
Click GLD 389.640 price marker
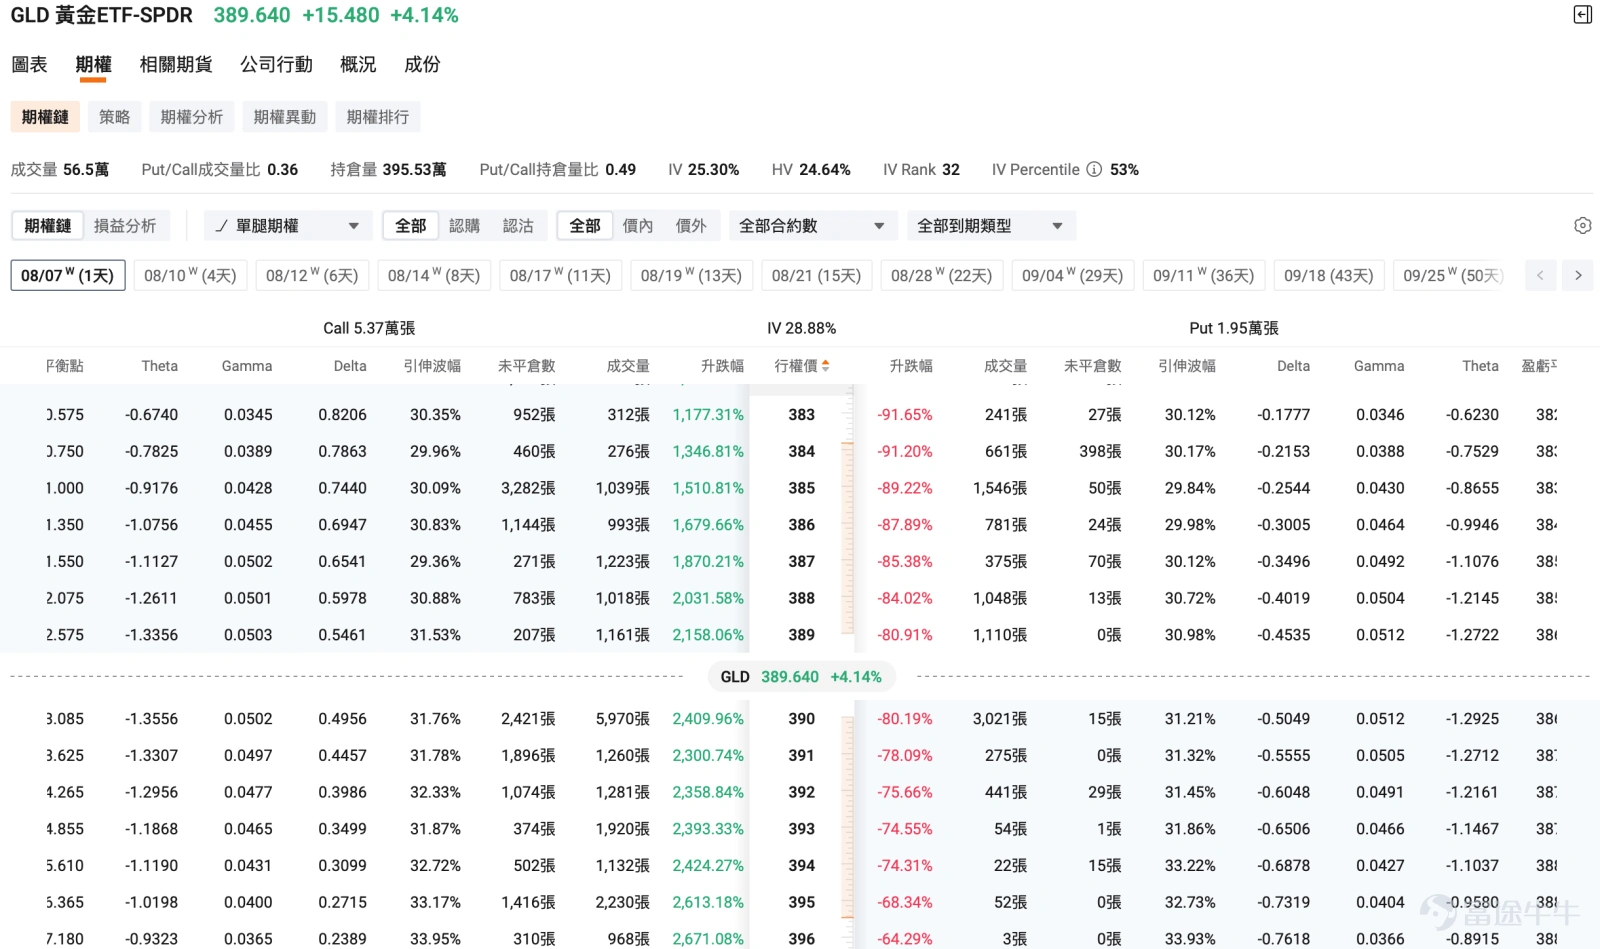(x=801, y=677)
